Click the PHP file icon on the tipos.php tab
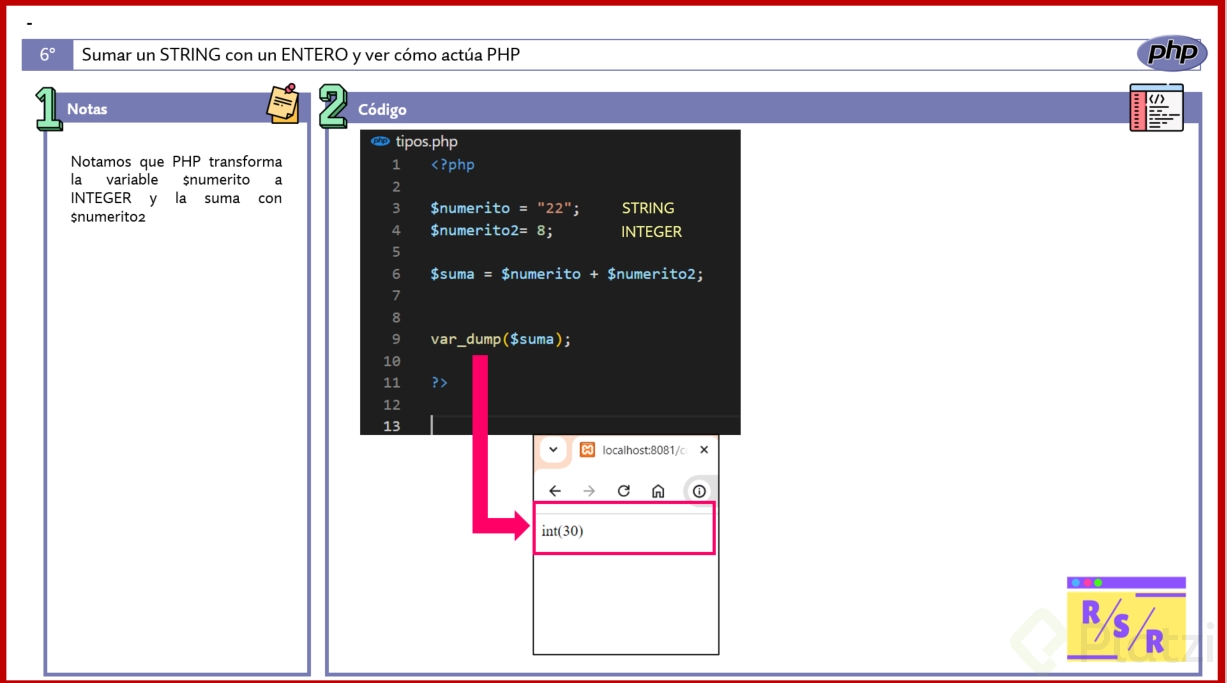Viewport: 1227px width, 683px height. click(x=380, y=142)
